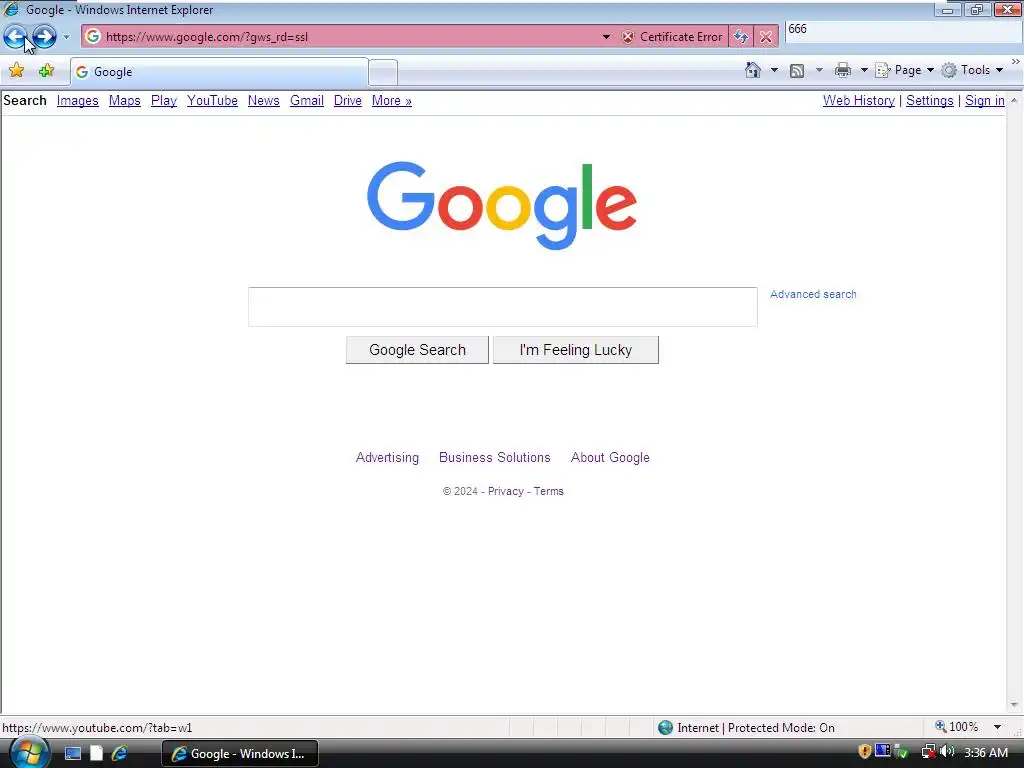Screen dimensions: 1024x768
Task: Expand the Print dropdown arrow
Action: [x=863, y=70]
